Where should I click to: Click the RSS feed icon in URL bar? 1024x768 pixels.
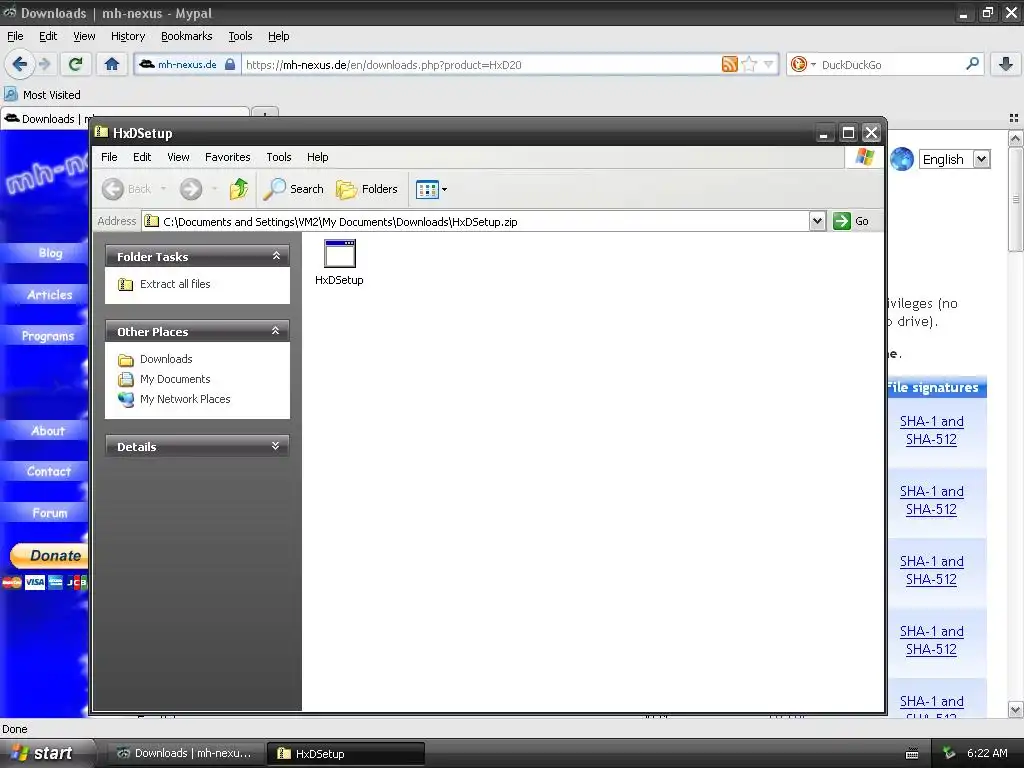(x=729, y=64)
